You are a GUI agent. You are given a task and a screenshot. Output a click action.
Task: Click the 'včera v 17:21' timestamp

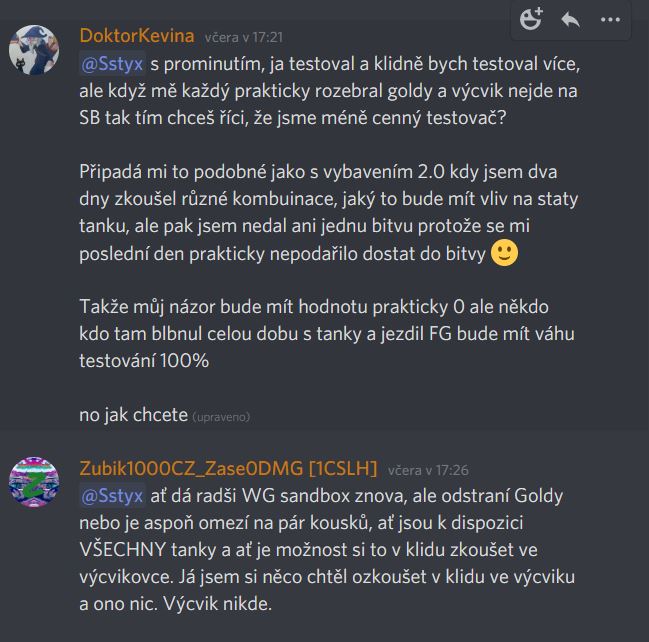pos(244,38)
